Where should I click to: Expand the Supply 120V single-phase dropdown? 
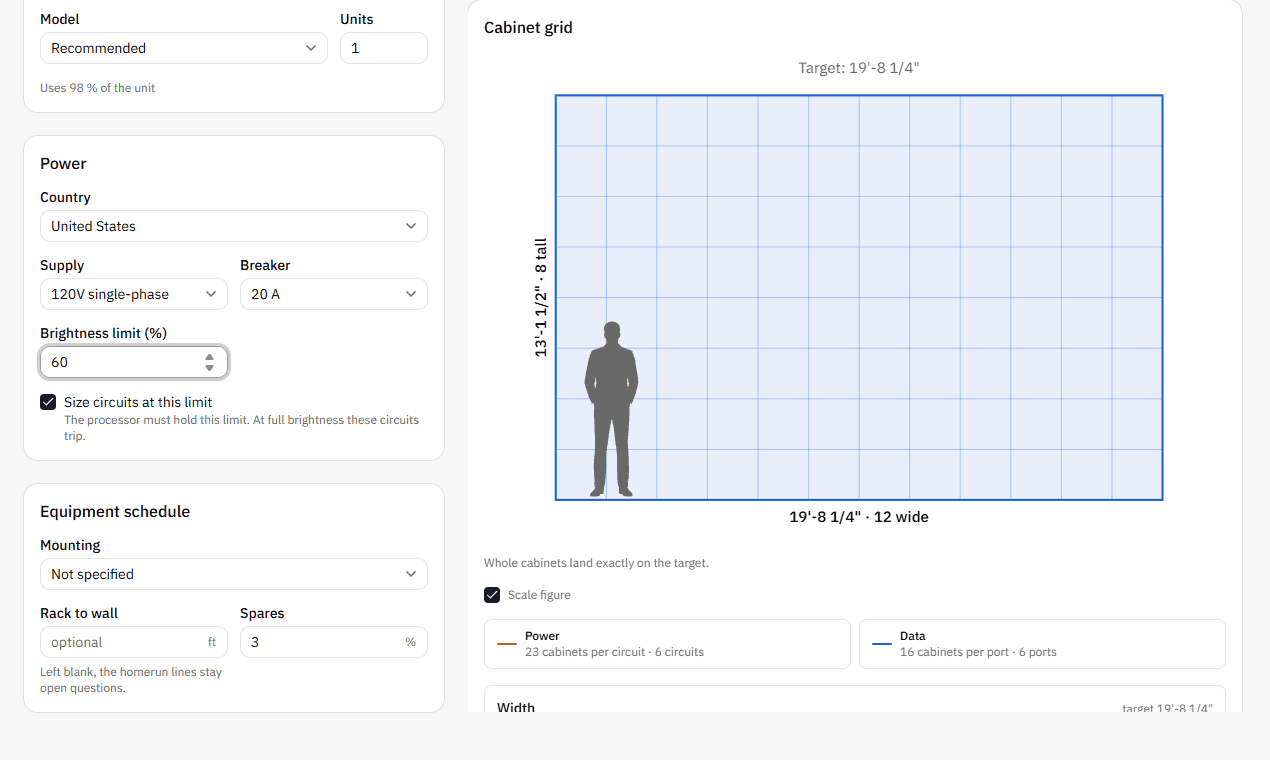pos(134,294)
